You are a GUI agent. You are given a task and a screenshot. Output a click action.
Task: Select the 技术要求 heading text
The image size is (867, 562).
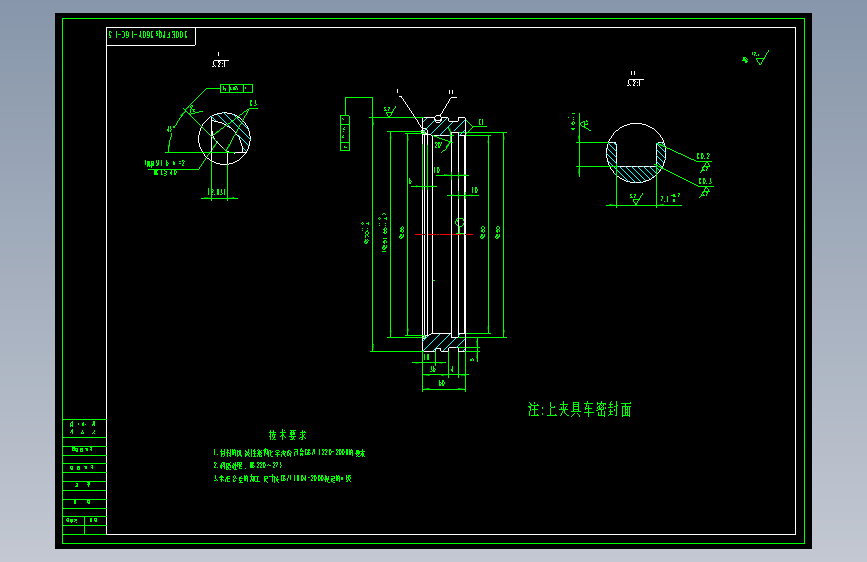click(288, 435)
